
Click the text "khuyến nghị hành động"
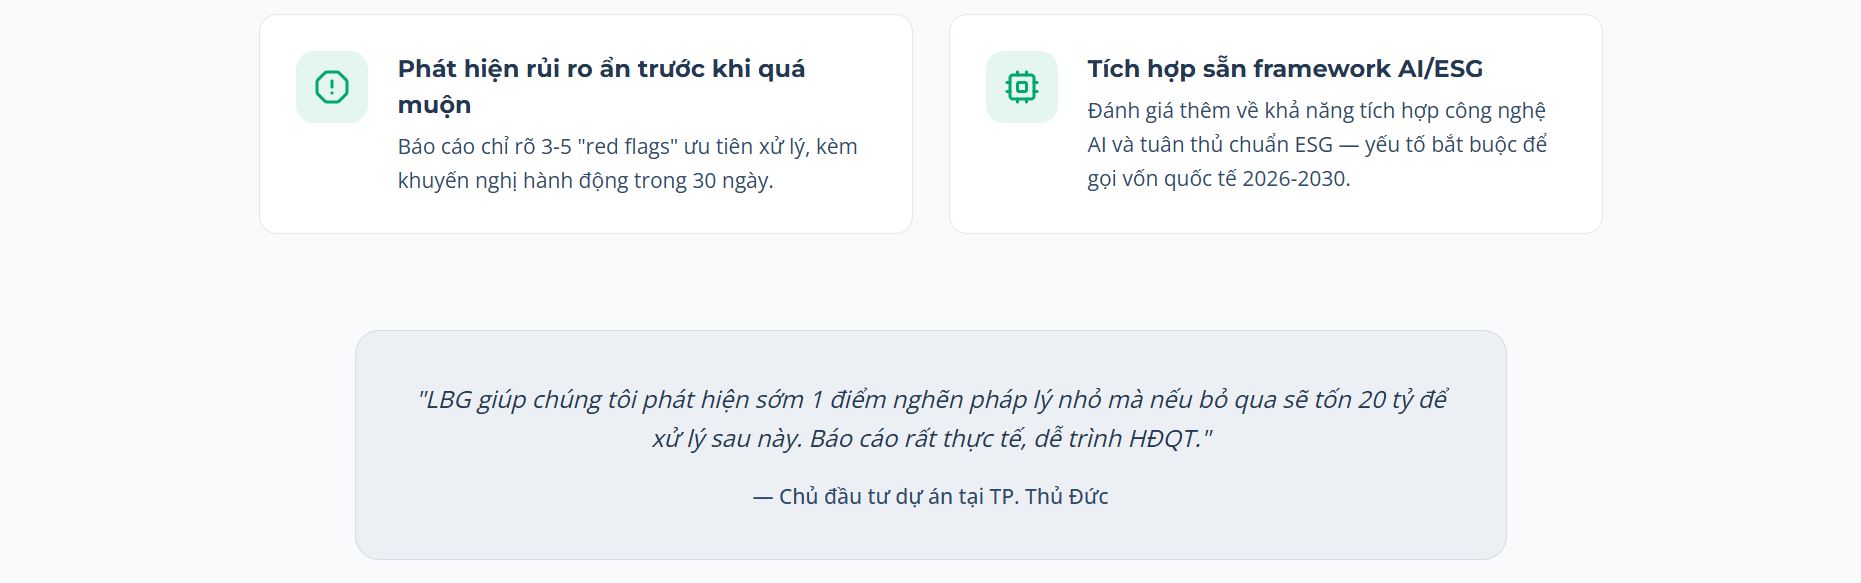click(x=512, y=181)
